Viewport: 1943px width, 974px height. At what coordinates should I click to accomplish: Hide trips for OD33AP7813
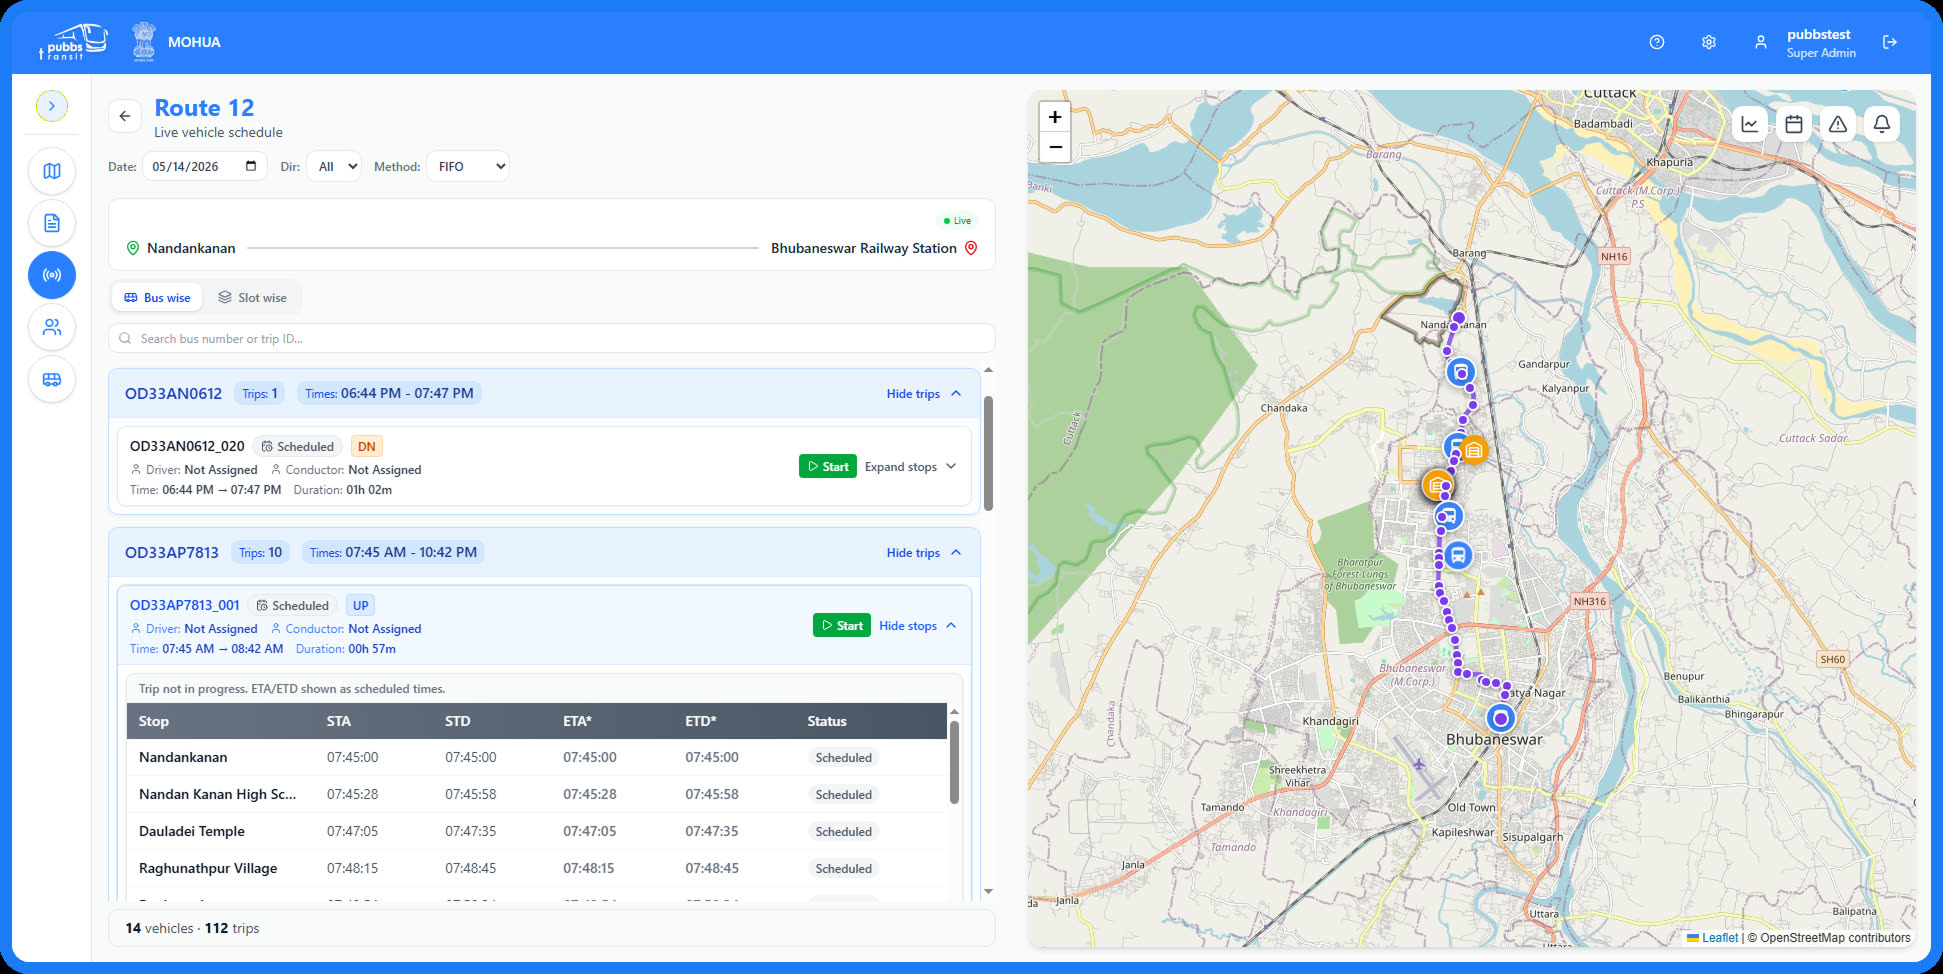(x=924, y=552)
